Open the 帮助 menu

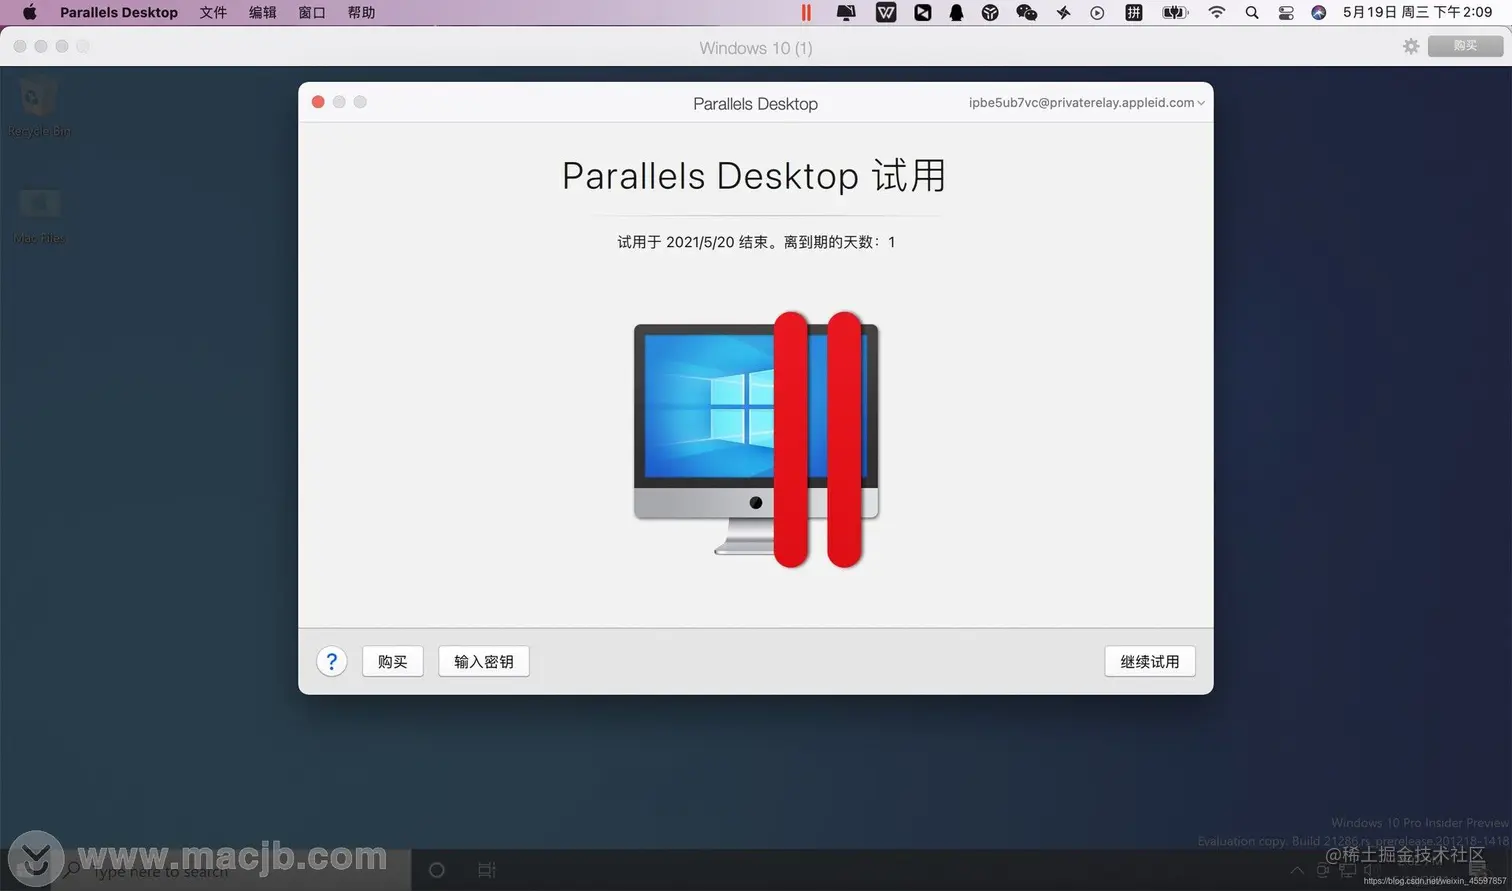pyautogui.click(x=361, y=12)
